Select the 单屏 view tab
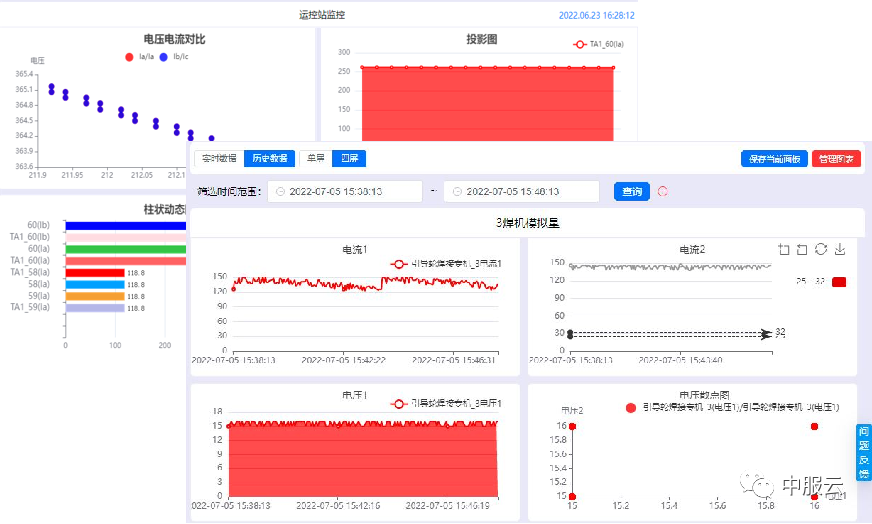The width and height of the screenshot is (872, 524). tap(315, 159)
